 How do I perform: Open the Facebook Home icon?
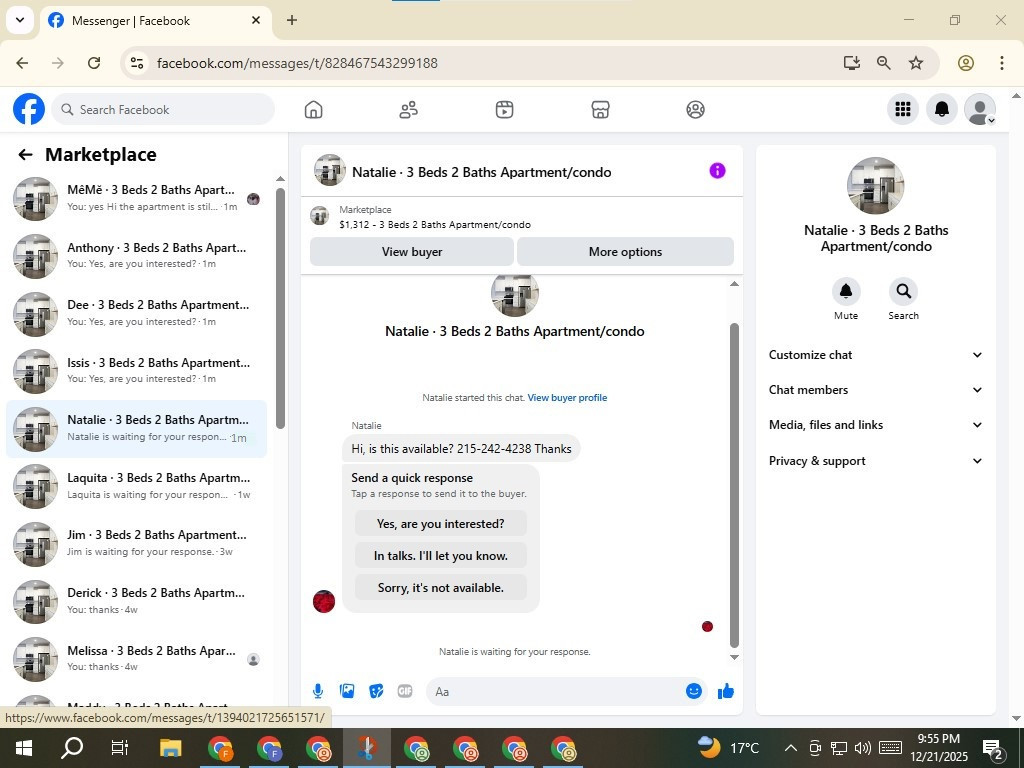tap(313, 110)
